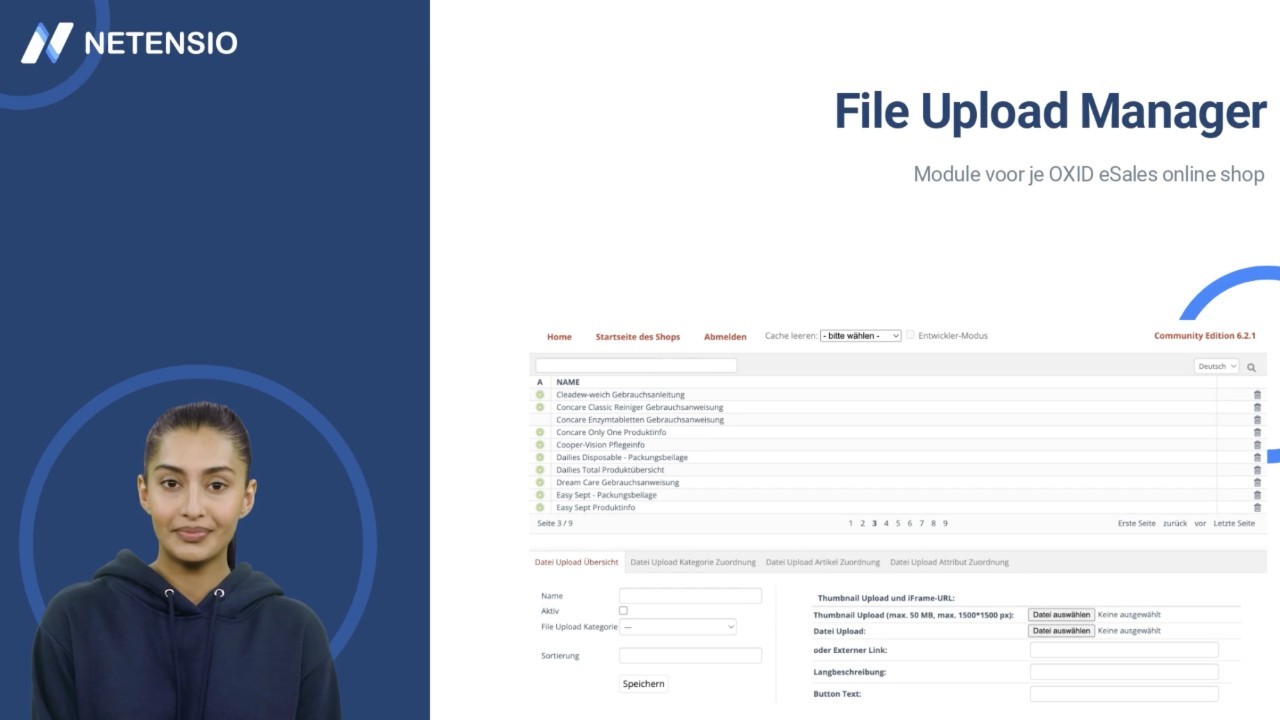This screenshot has width=1280, height=720.
Task: Click active icon beside Concare Only One Produktinfo
Action: 540,432
